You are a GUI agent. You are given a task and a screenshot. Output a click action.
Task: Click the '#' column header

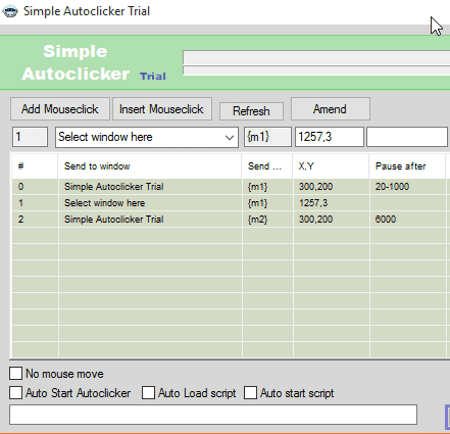point(35,166)
